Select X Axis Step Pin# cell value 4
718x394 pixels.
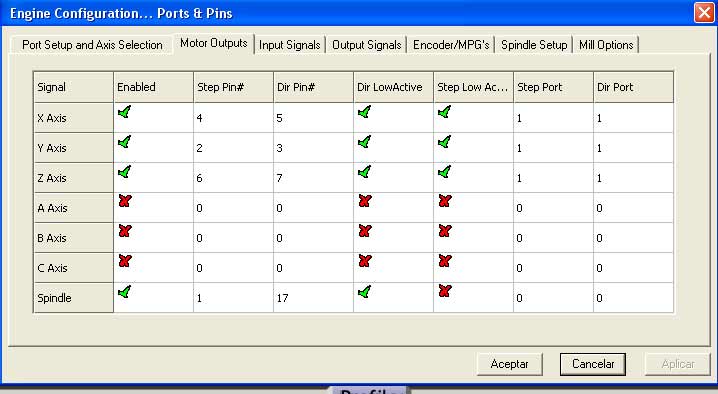coord(234,118)
